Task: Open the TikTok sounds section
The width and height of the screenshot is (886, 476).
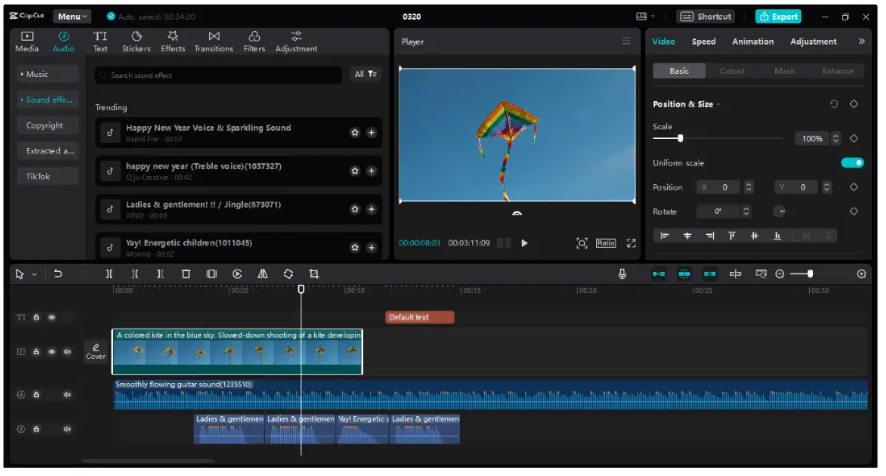Action: coord(47,176)
